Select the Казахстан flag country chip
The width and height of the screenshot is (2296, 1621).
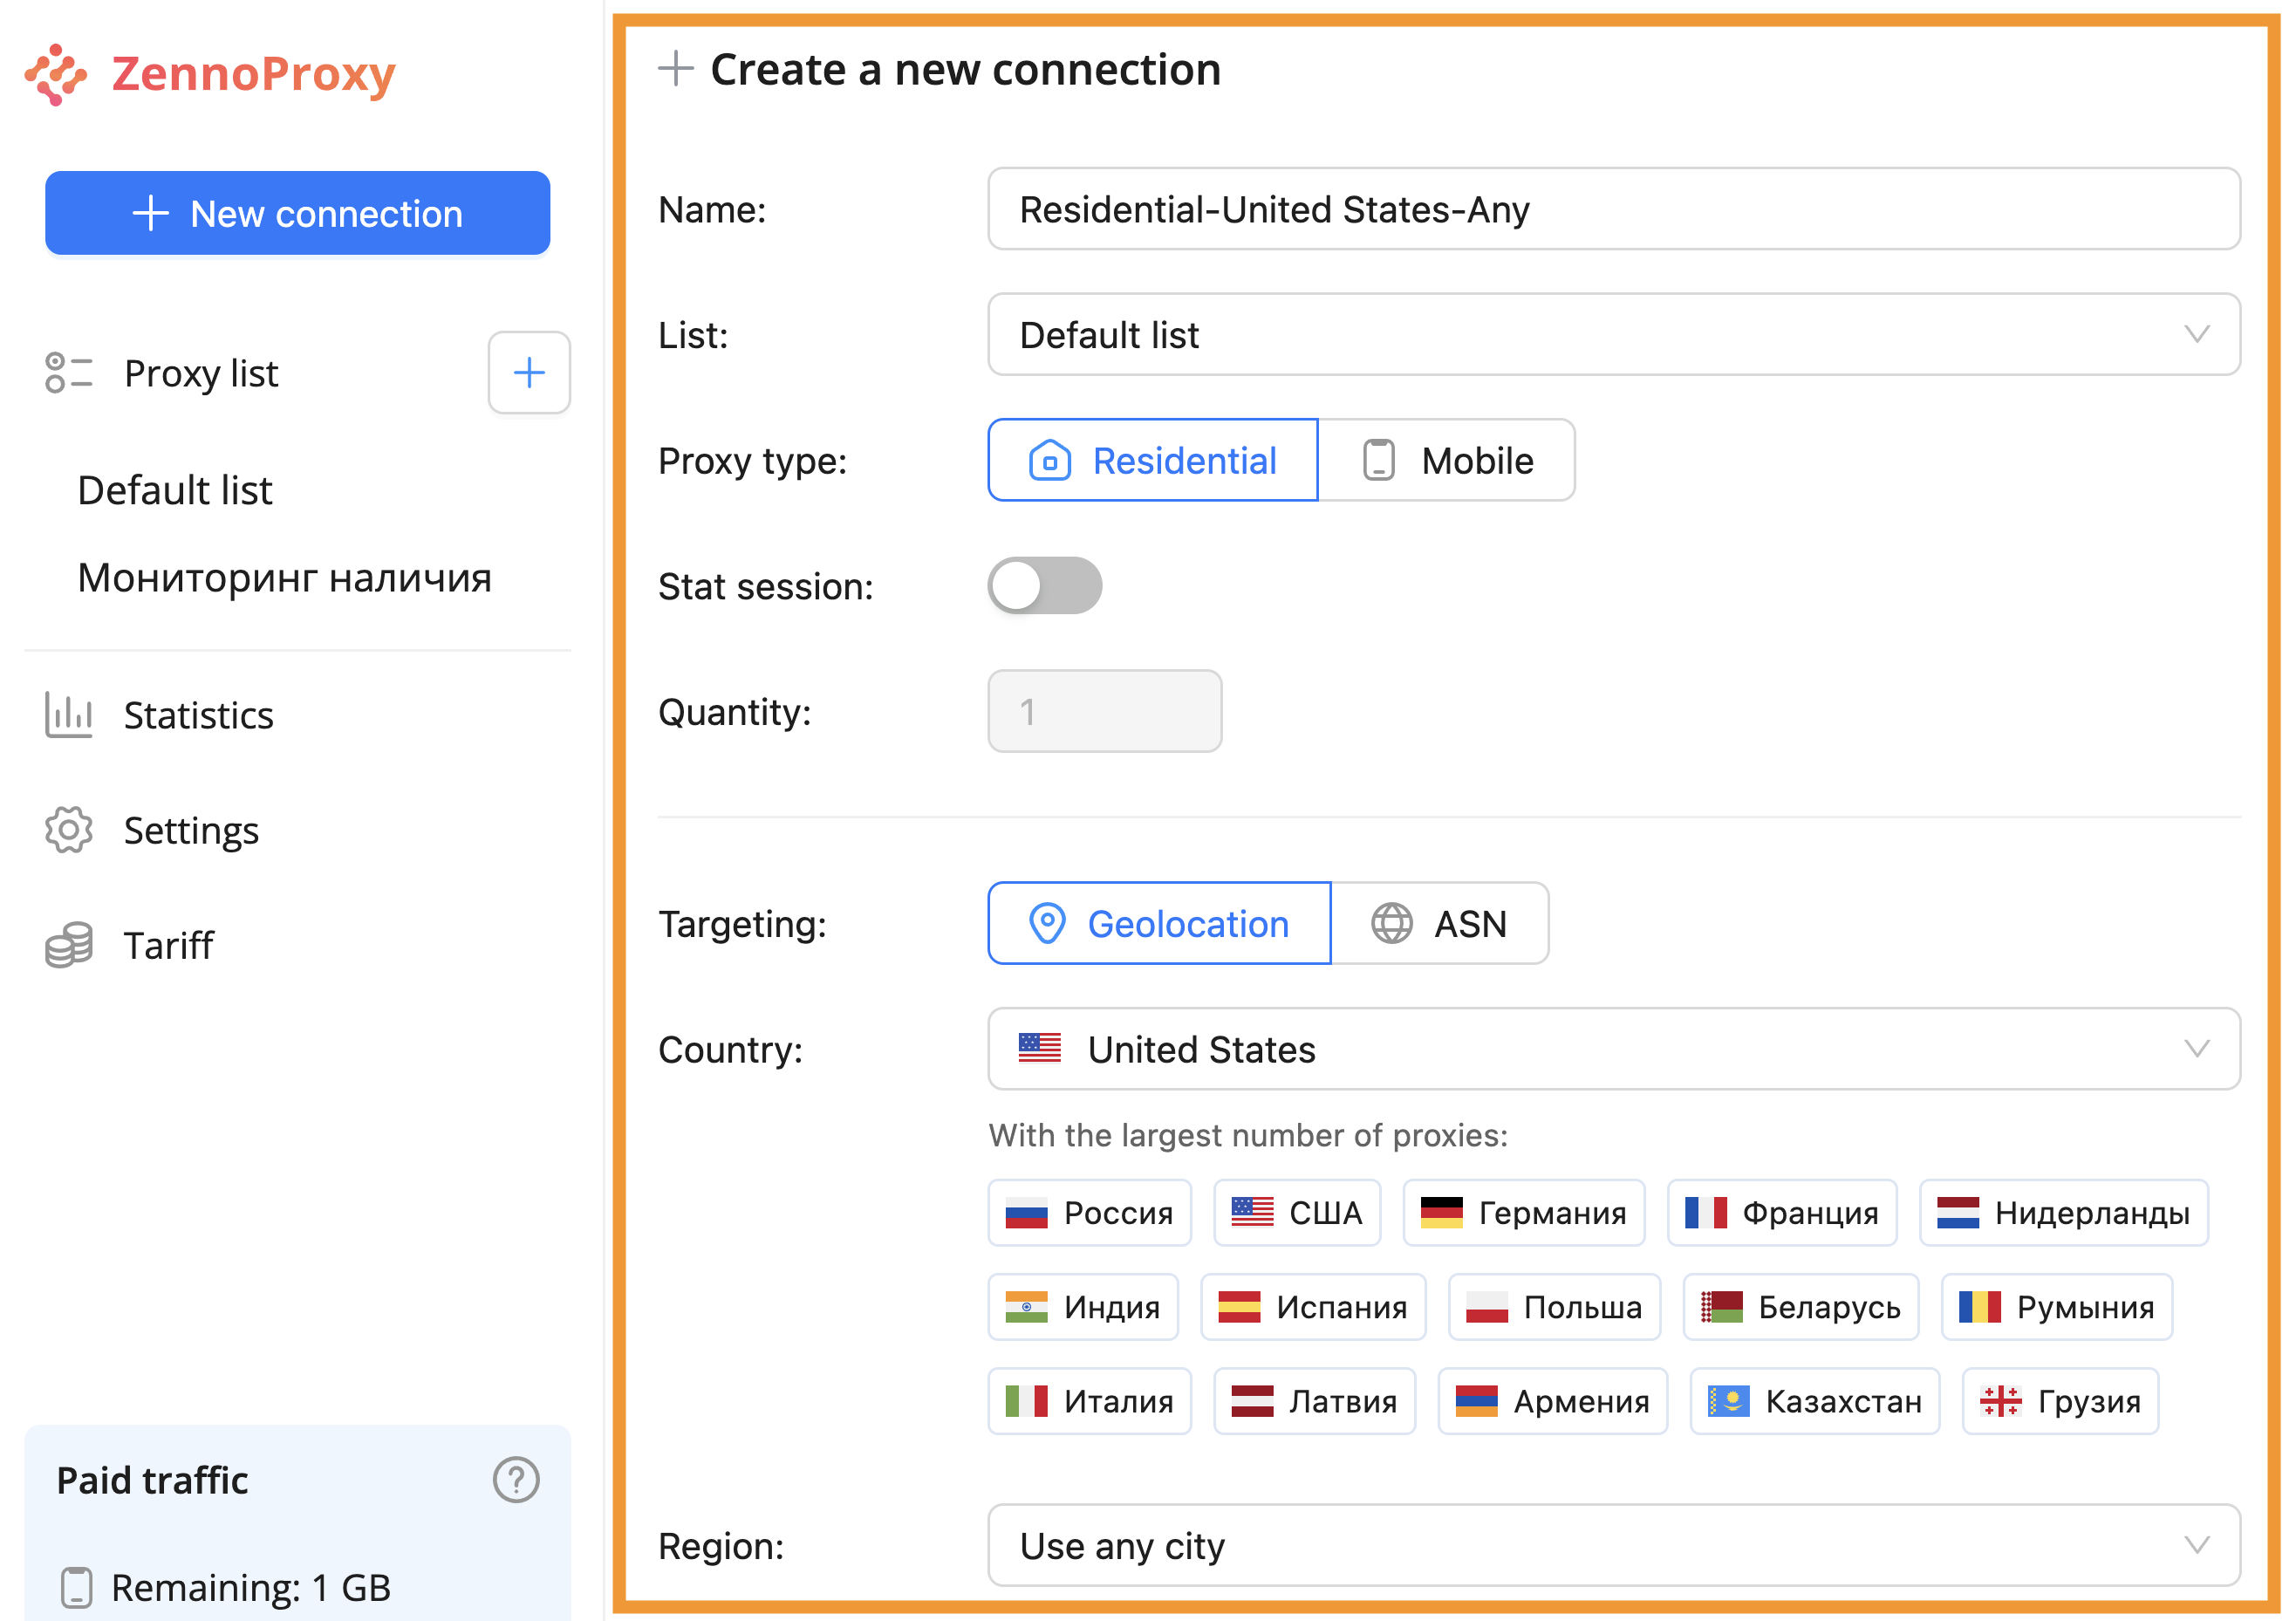pos(1814,1401)
